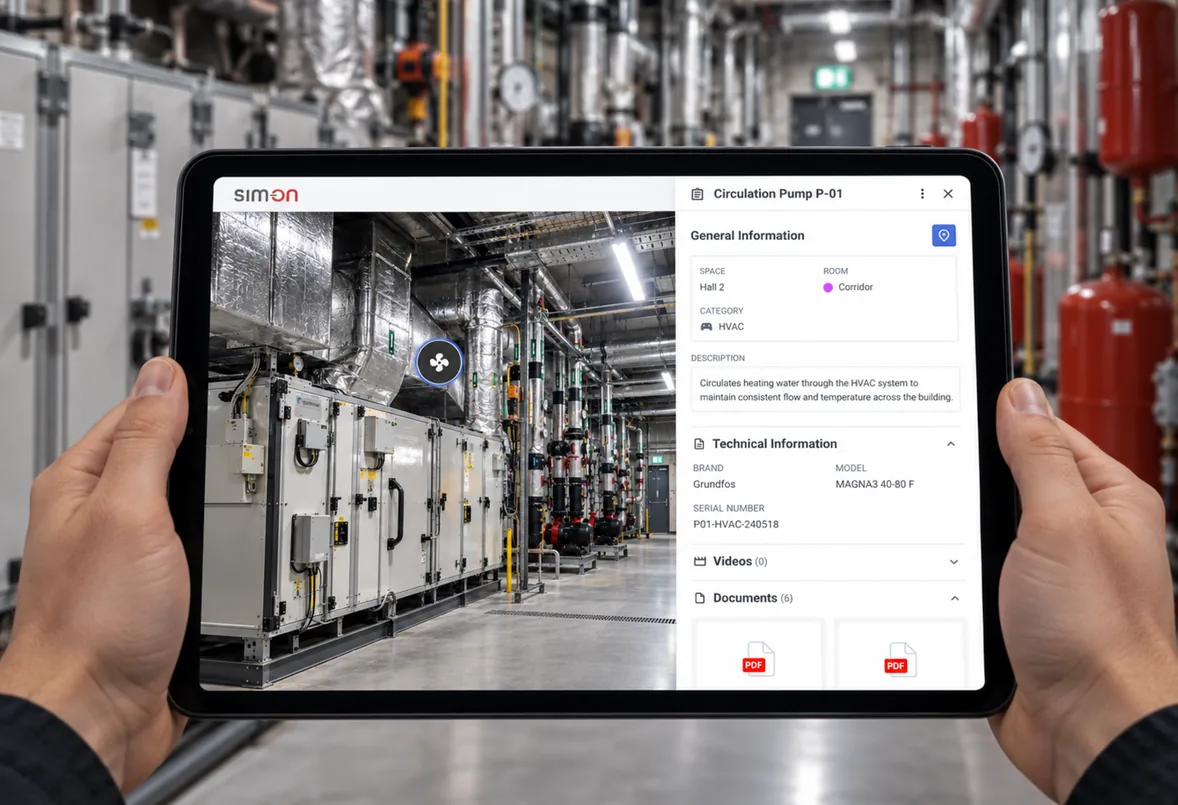Collapse the Technical Information section

click(x=951, y=444)
